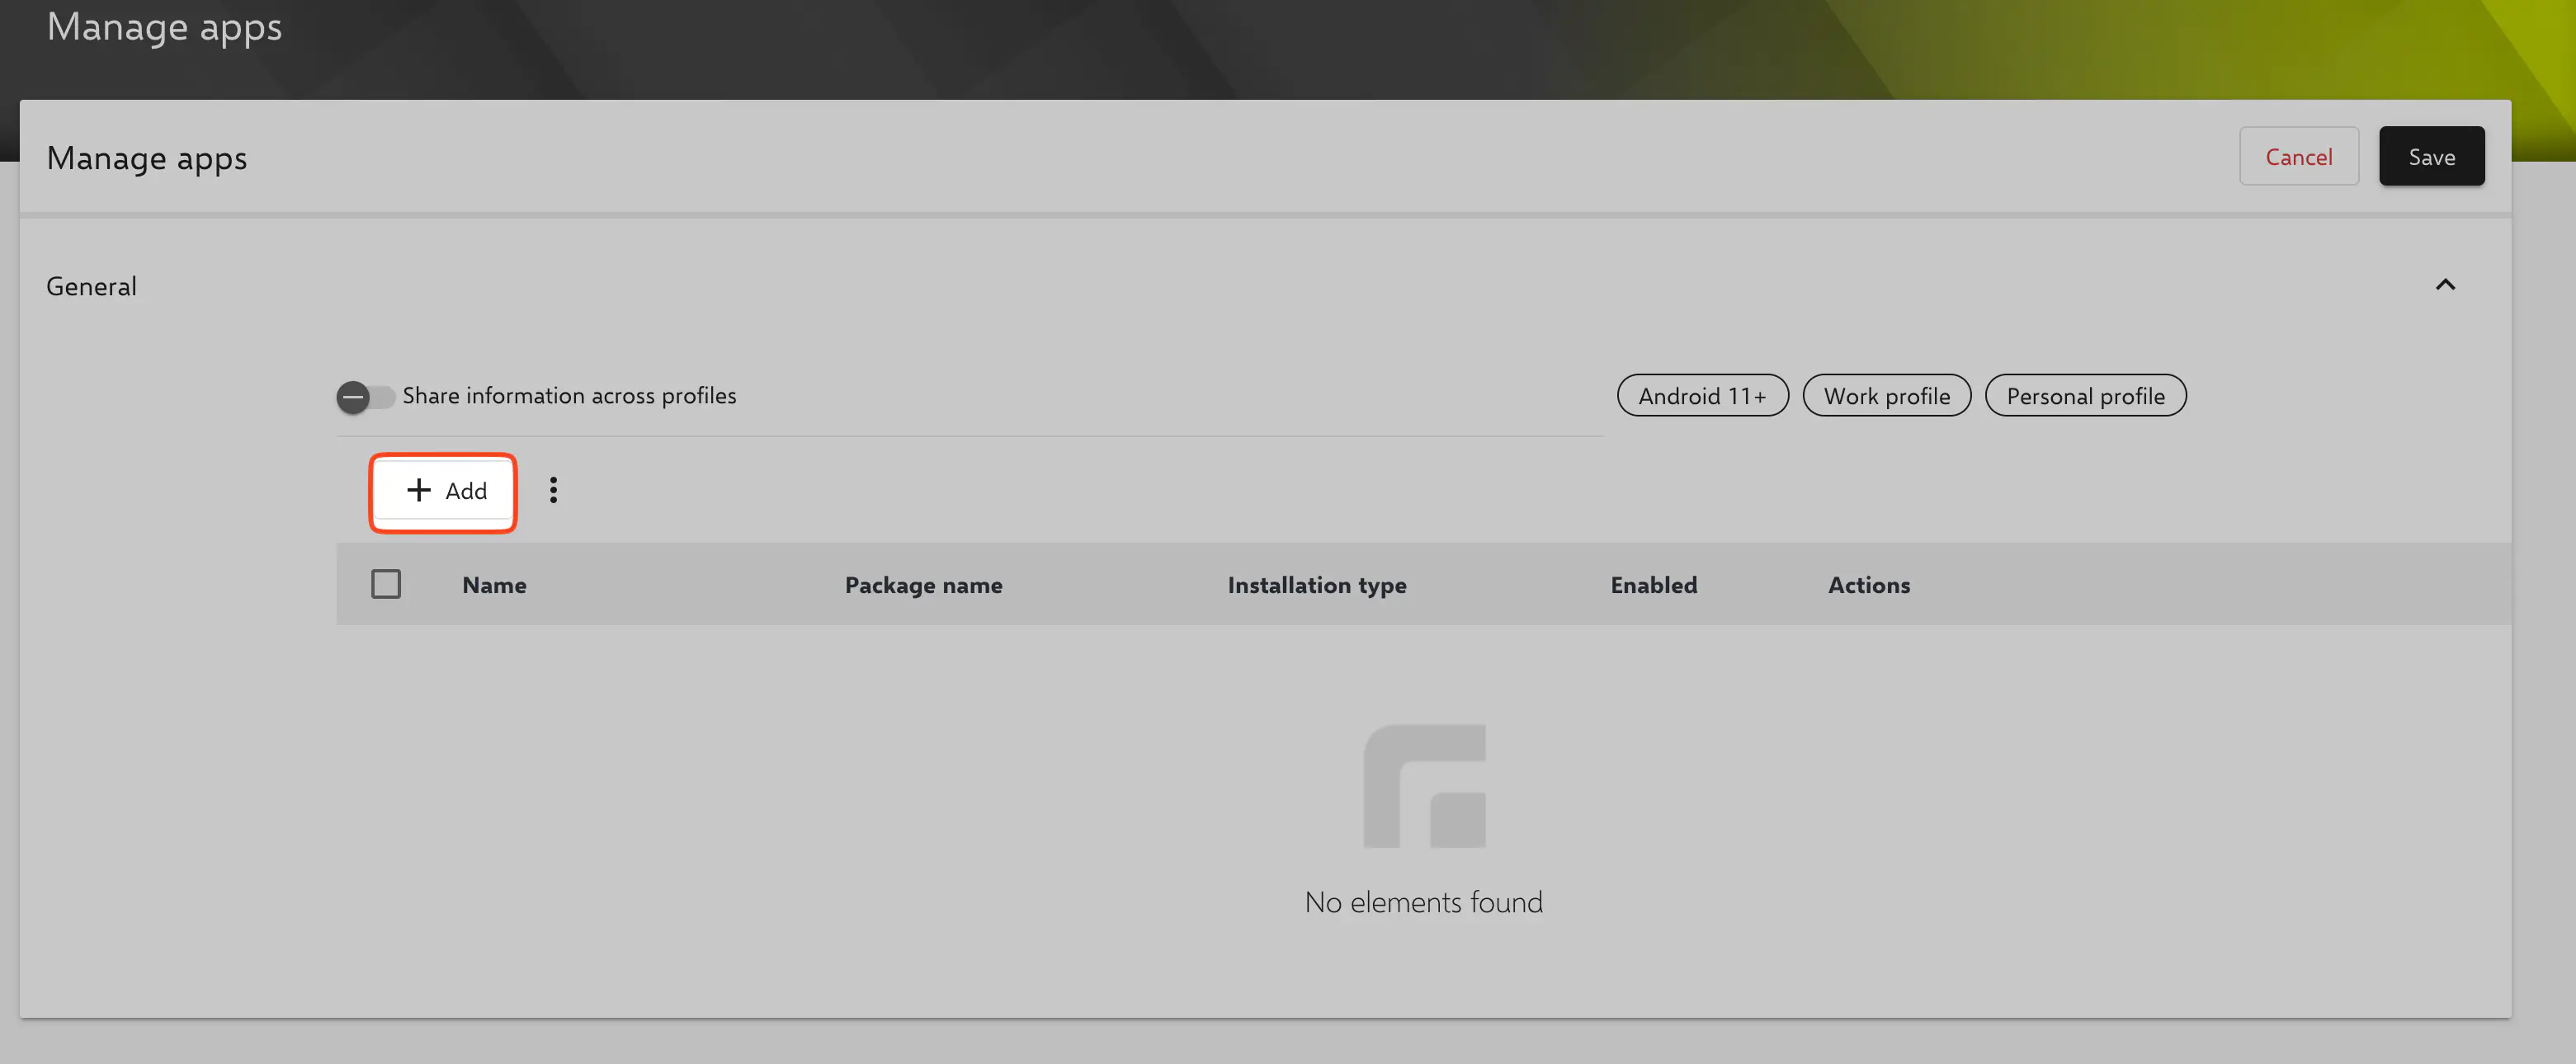The image size is (2576, 1064).
Task: Toggle Share information across profiles
Action: coord(366,396)
